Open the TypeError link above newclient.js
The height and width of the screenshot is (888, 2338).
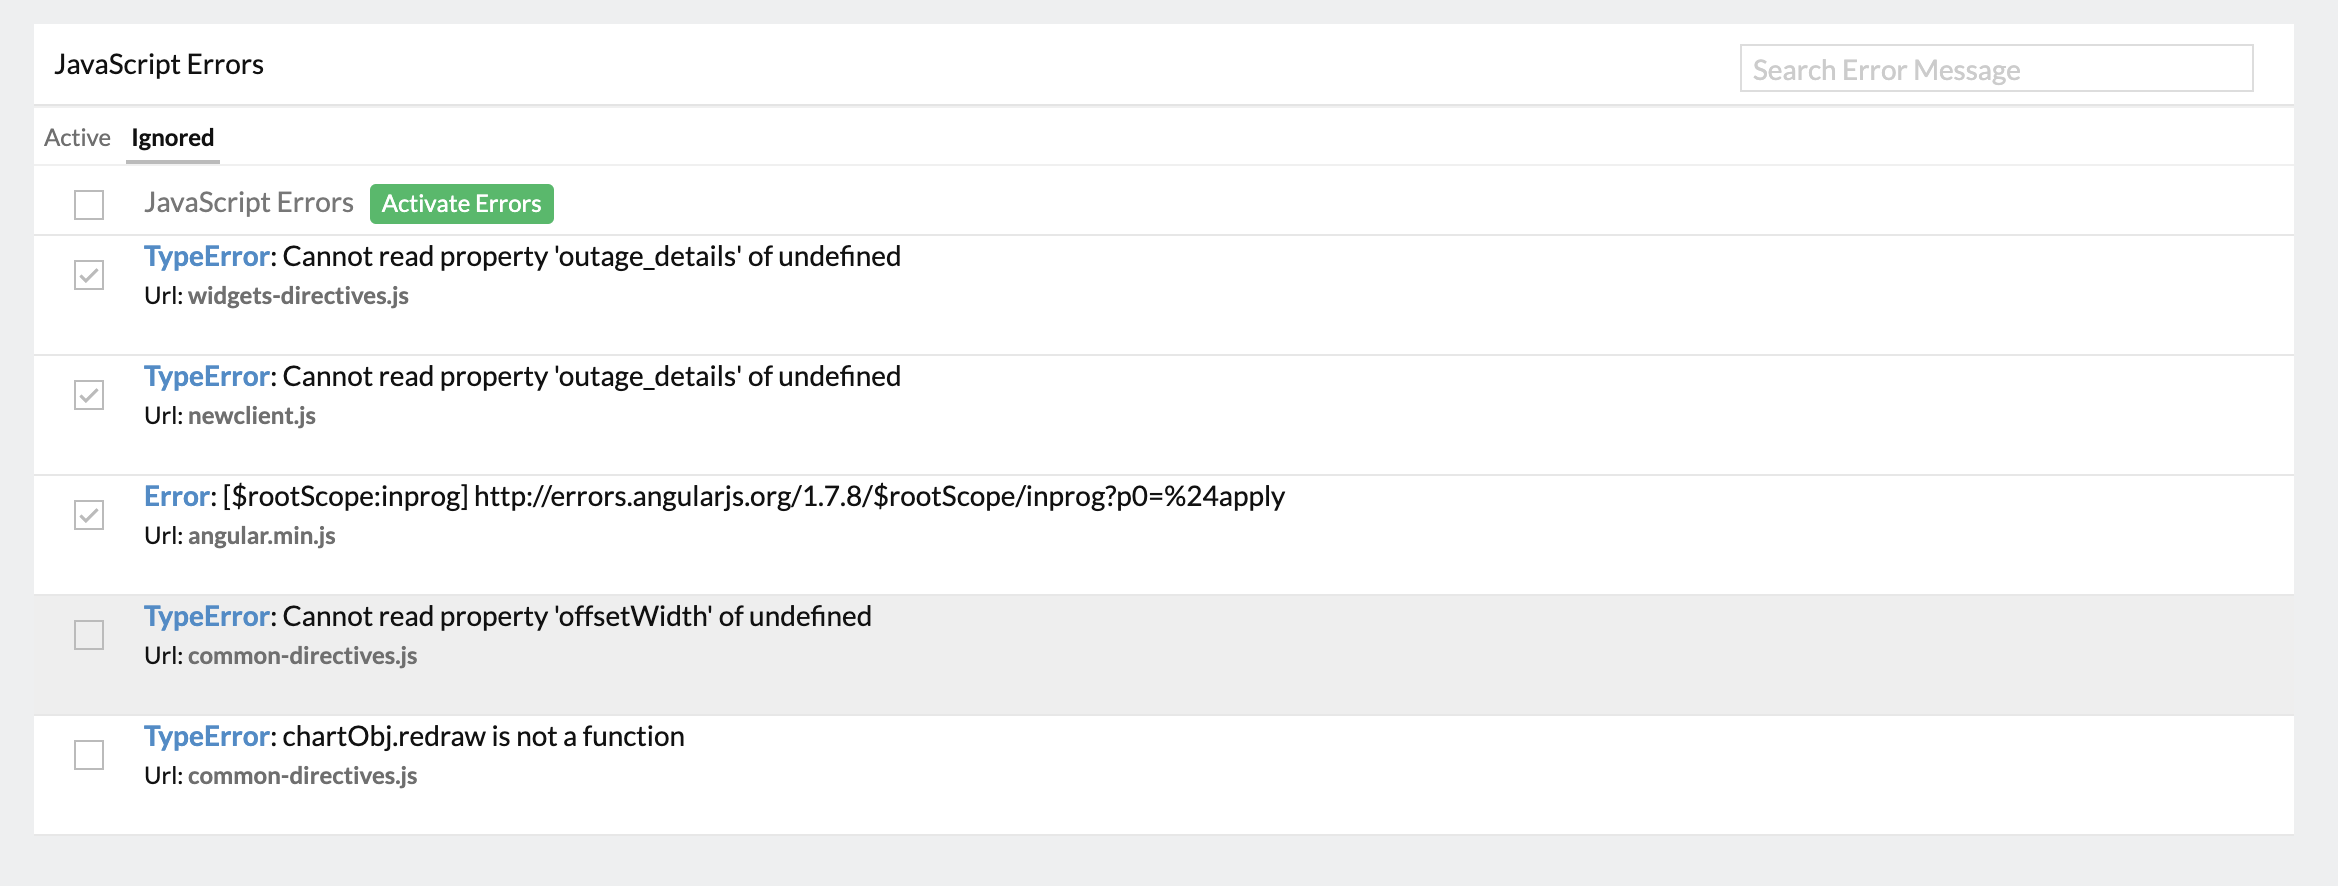pyautogui.click(x=206, y=377)
